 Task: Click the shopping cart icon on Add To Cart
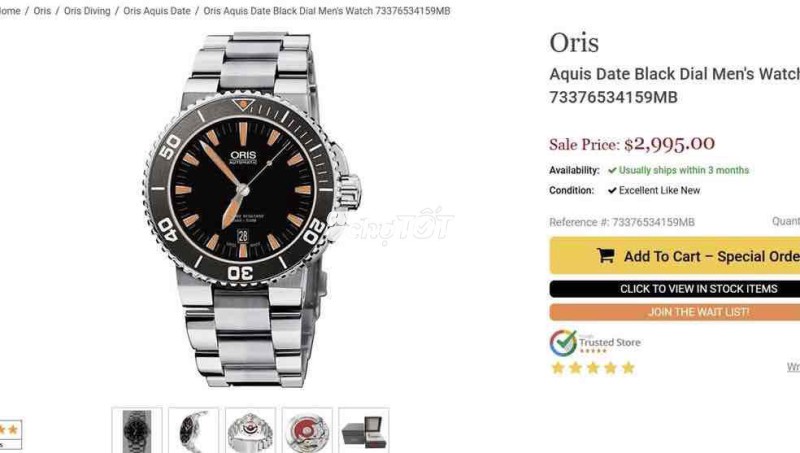coord(606,255)
